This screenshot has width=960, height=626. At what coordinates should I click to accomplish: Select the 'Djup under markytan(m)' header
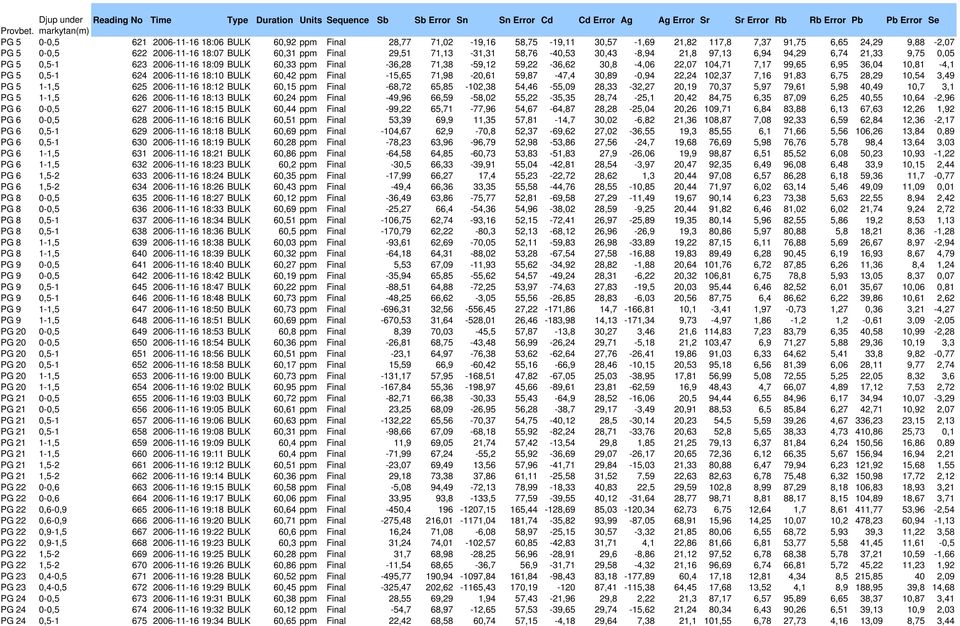point(64,25)
